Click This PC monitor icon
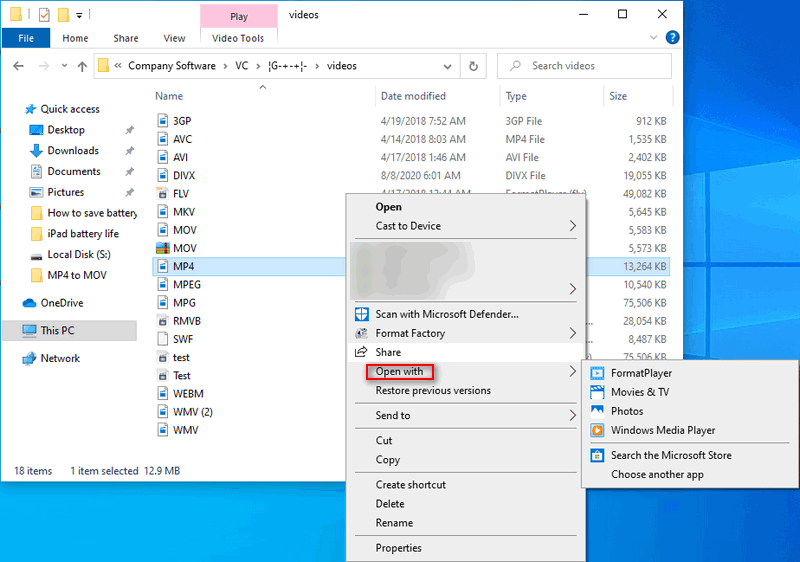800x562 pixels. pos(30,330)
